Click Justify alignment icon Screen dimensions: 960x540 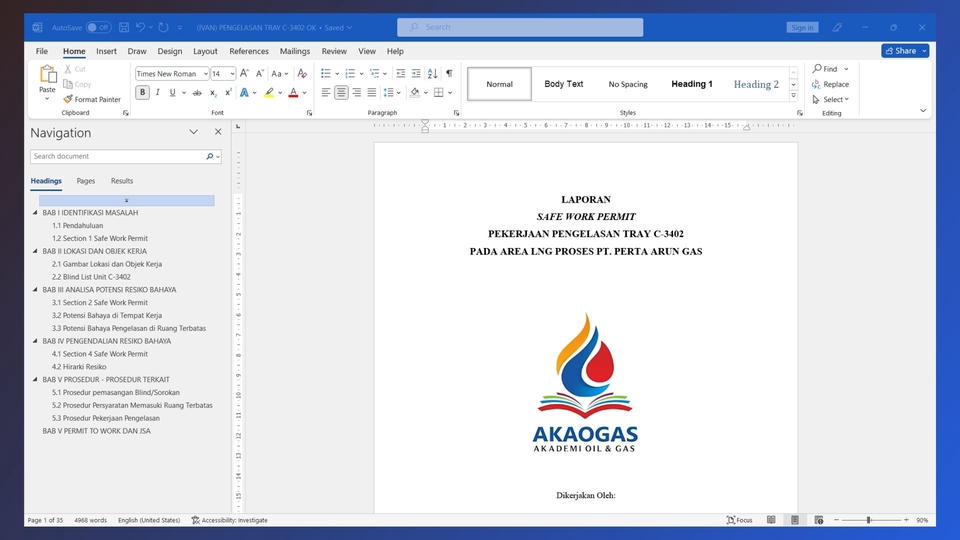click(372, 92)
